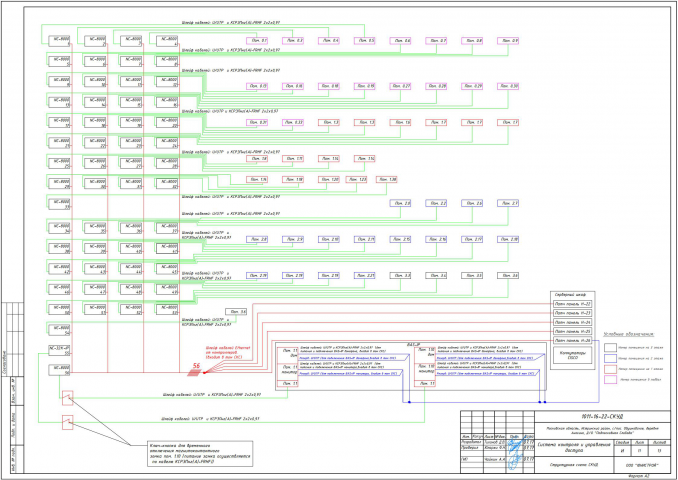Screen dimensions: 678x480
Task: Click the Условные обозначения heading
Action: pyautogui.click(x=629, y=334)
